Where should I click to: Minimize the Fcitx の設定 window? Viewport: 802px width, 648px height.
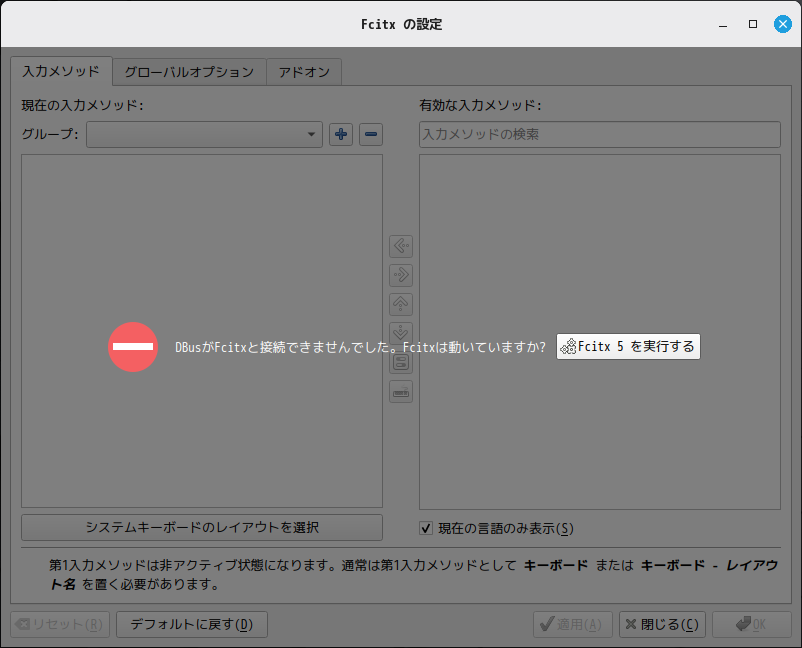click(x=723, y=24)
